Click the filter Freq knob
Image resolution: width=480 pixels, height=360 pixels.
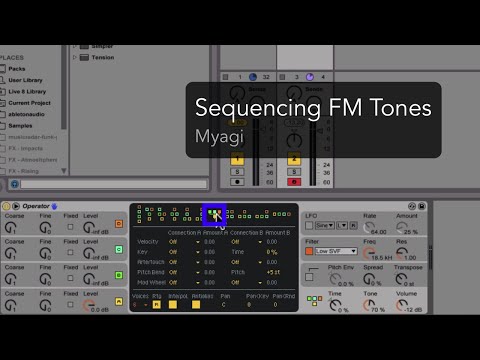tap(369, 253)
